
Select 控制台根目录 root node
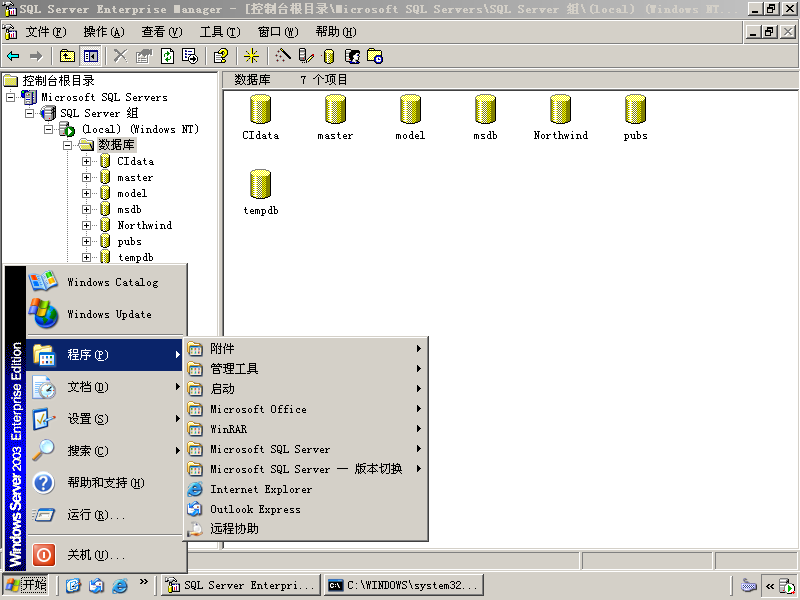(x=58, y=81)
